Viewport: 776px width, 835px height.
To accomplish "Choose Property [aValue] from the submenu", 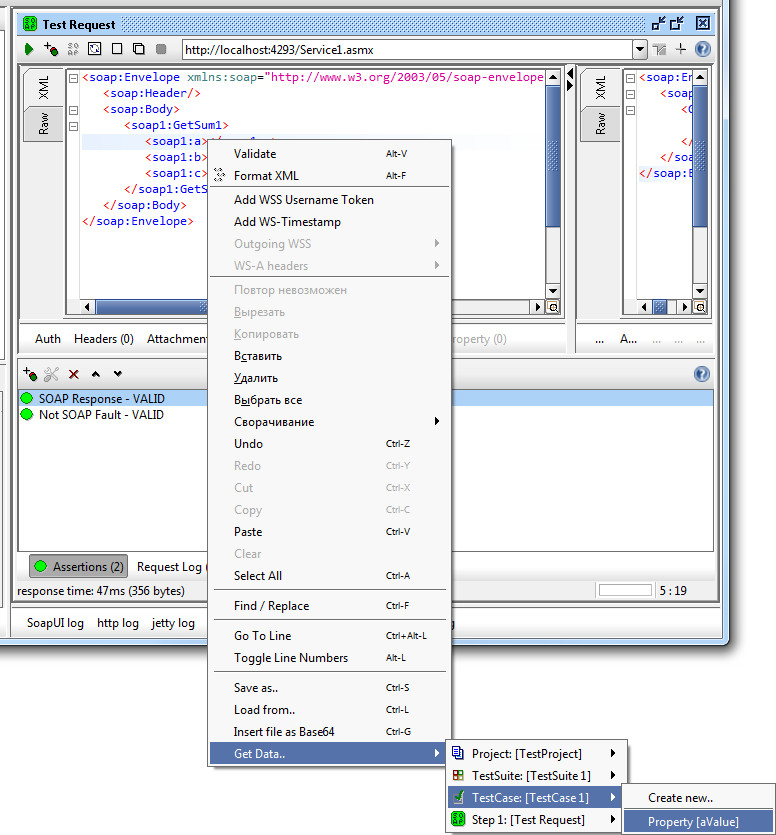I will pos(698,822).
